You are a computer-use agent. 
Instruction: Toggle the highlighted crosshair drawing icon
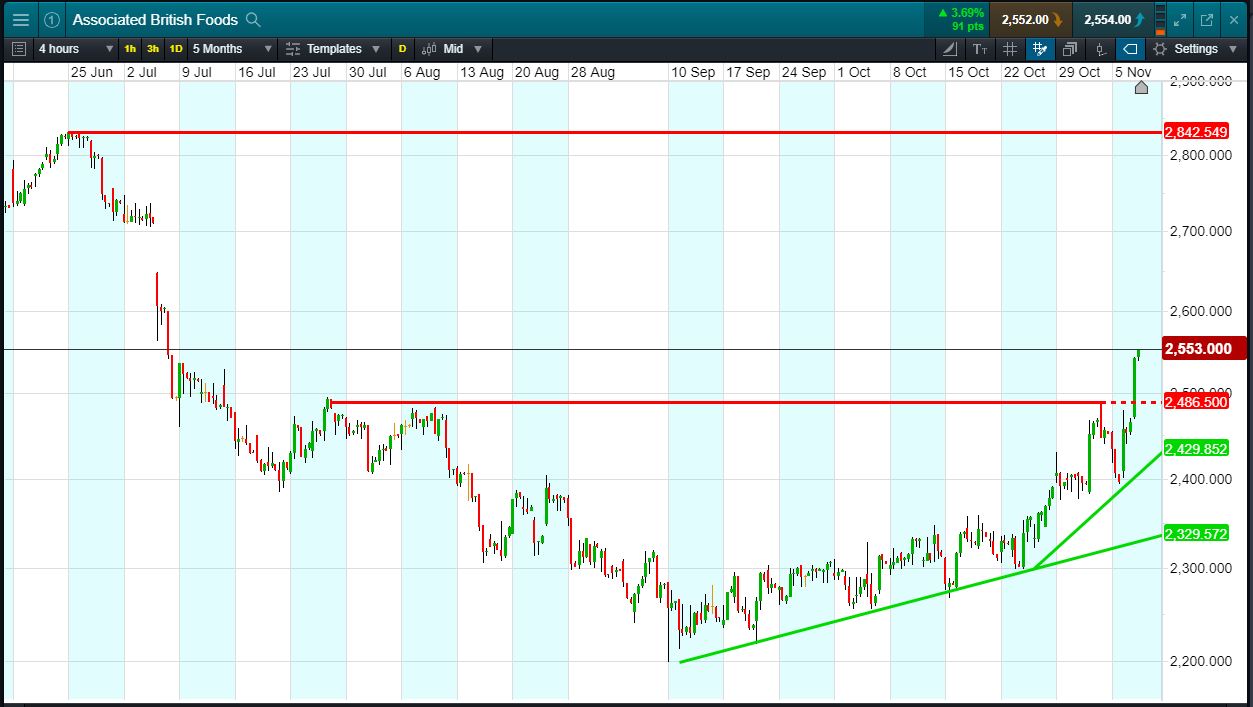[1040, 48]
